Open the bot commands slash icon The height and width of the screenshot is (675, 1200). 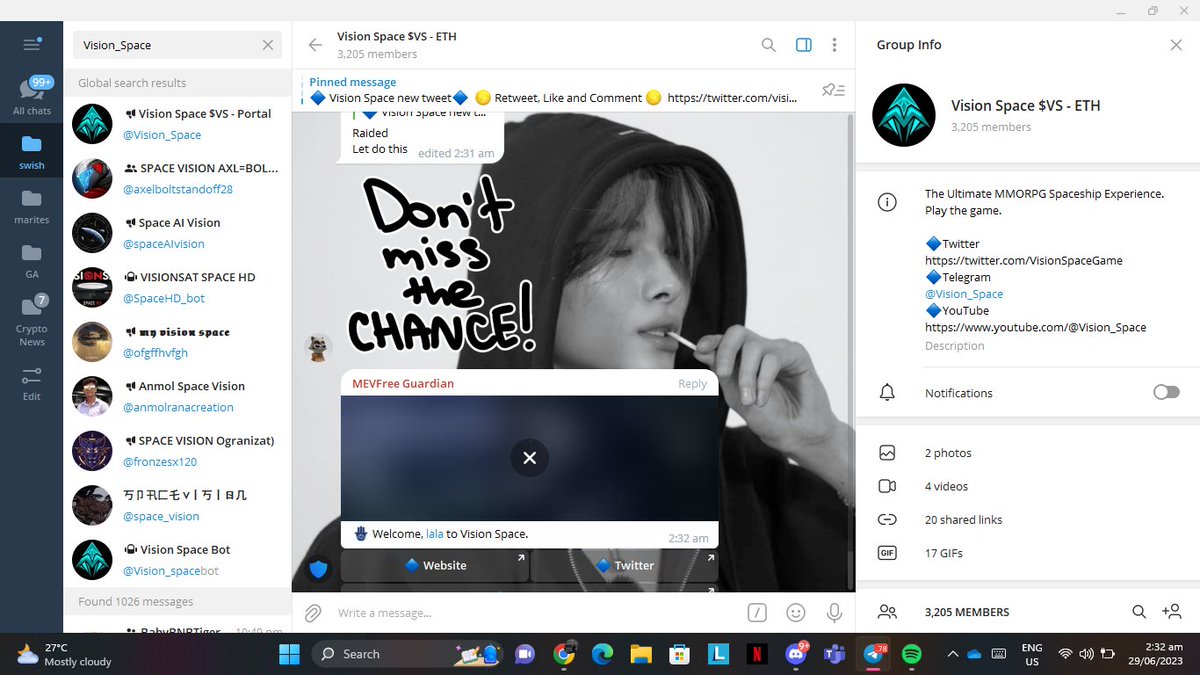(757, 613)
